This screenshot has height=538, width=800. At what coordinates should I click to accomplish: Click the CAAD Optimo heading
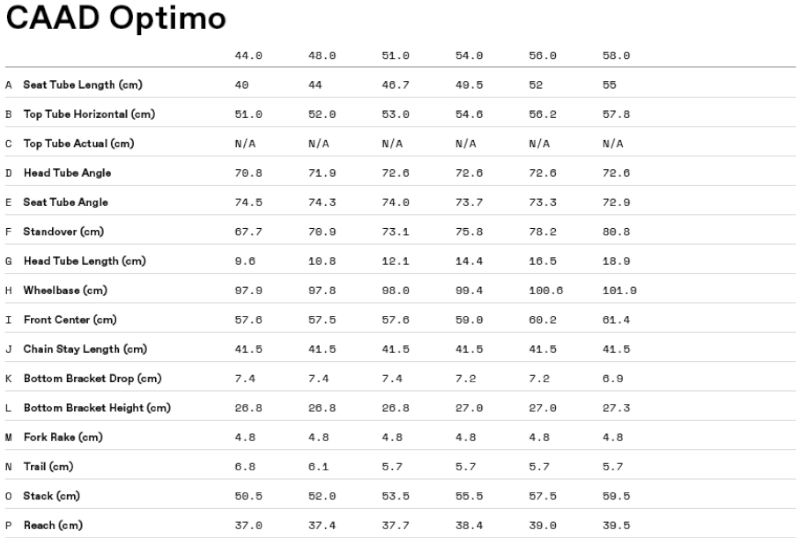[x=116, y=18]
